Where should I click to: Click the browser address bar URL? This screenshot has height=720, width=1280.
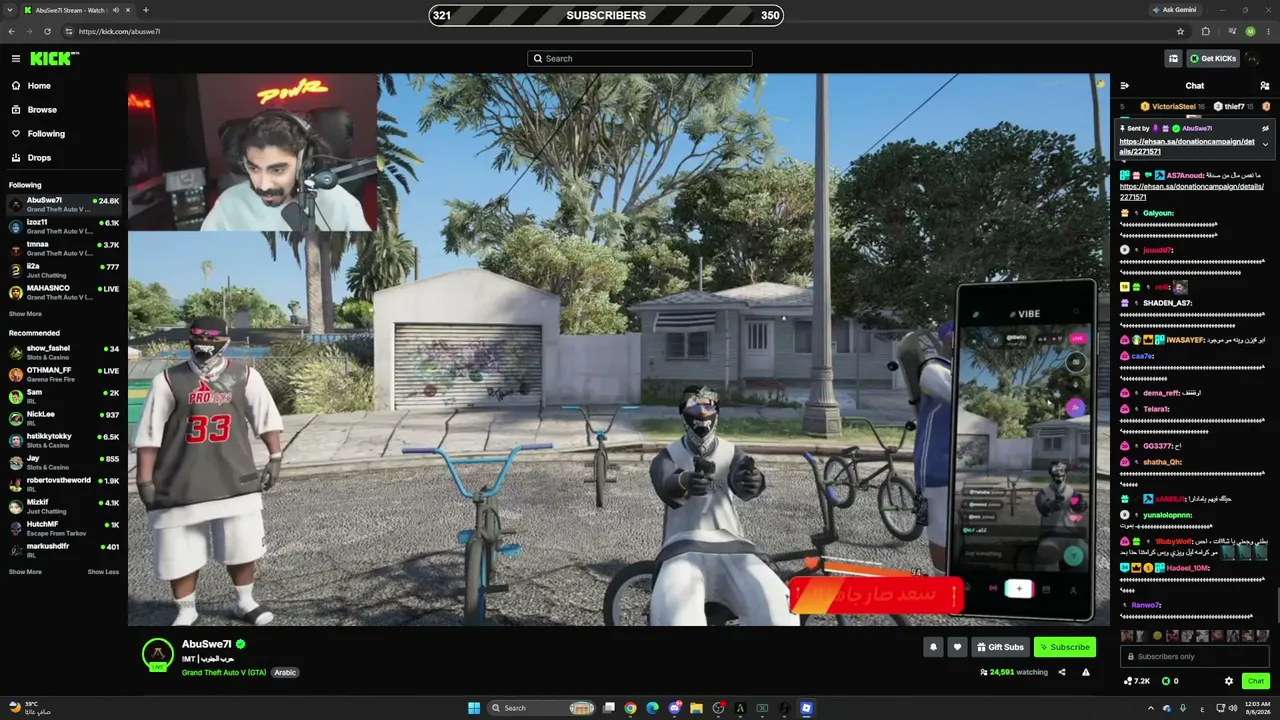pos(120,31)
